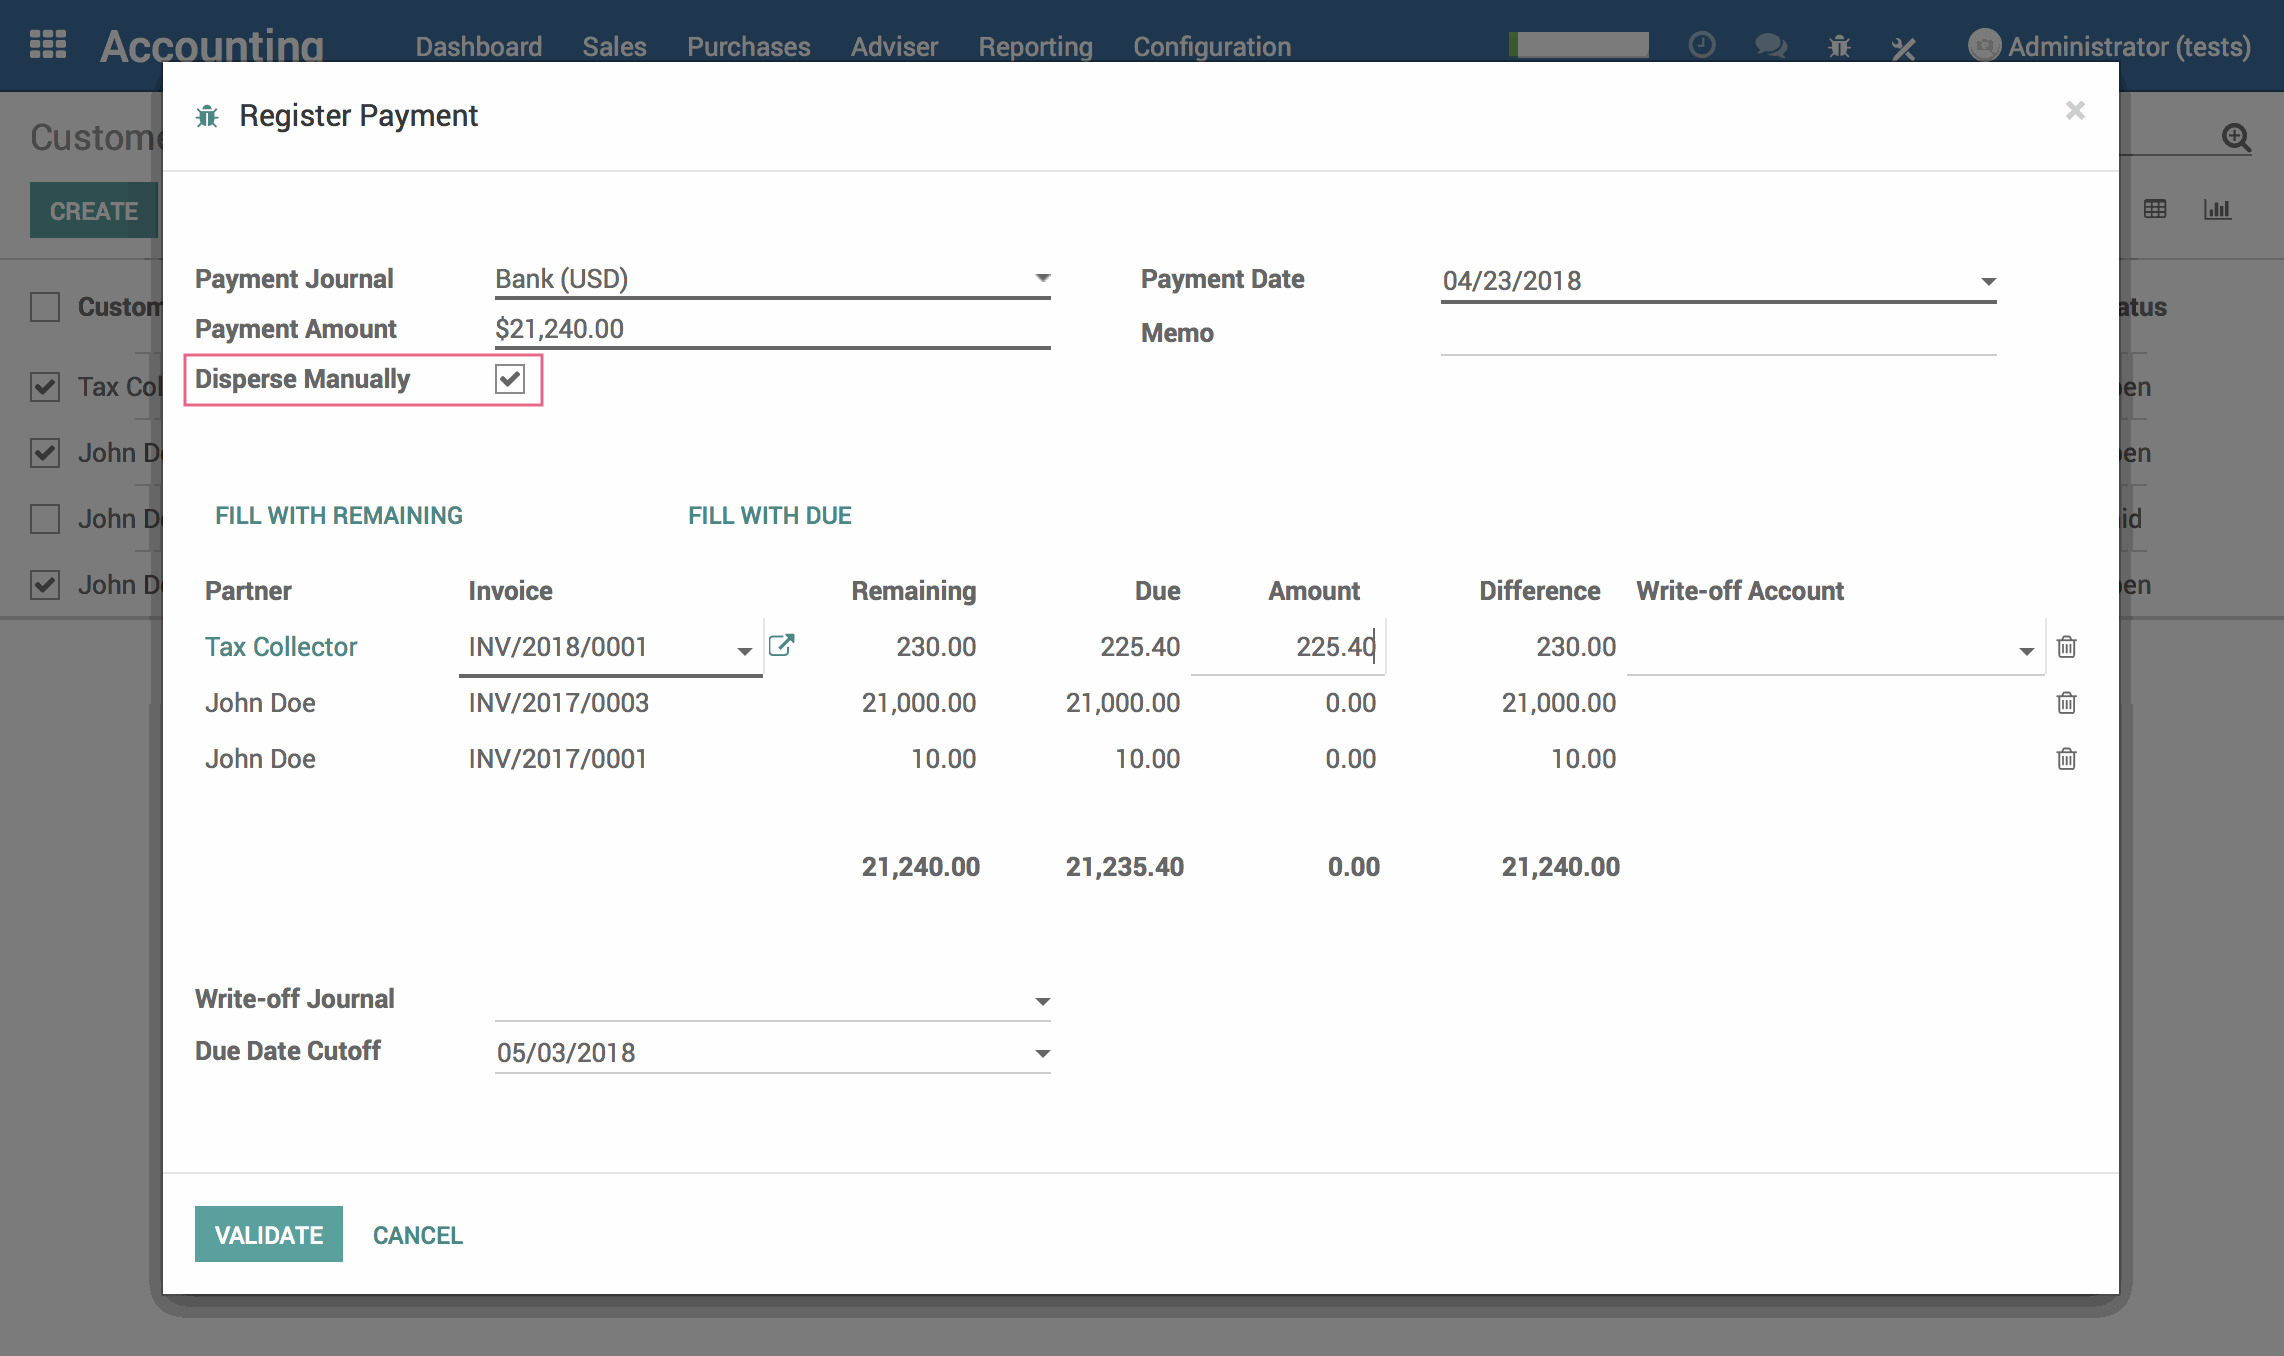Image resolution: width=2284 pixels, height=1356 pixels.
Task: Expand the Invoice INV/2018/0001 dropdown
Action: [x=744, y=651]
